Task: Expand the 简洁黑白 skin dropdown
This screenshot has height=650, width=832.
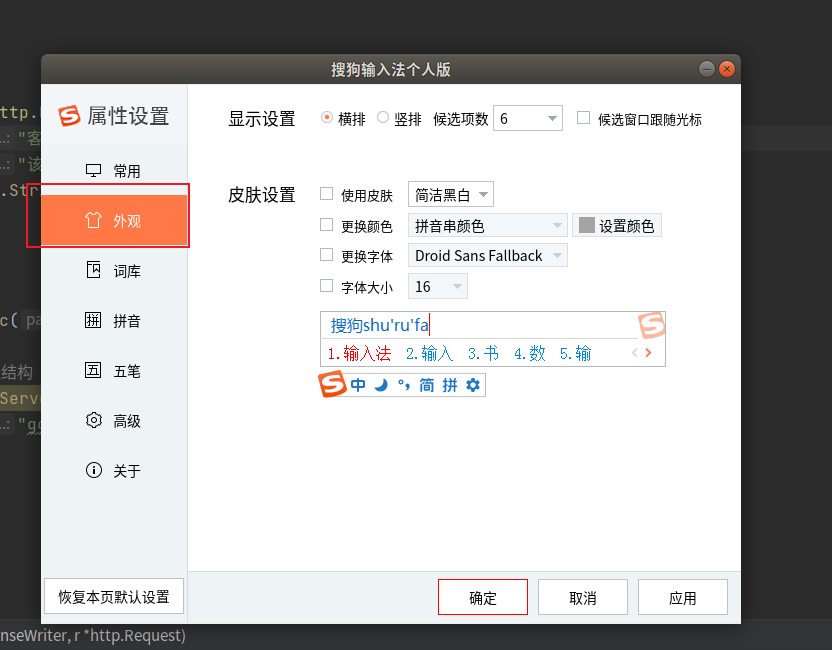Action: pyautogui.click(x=450, y=194)
